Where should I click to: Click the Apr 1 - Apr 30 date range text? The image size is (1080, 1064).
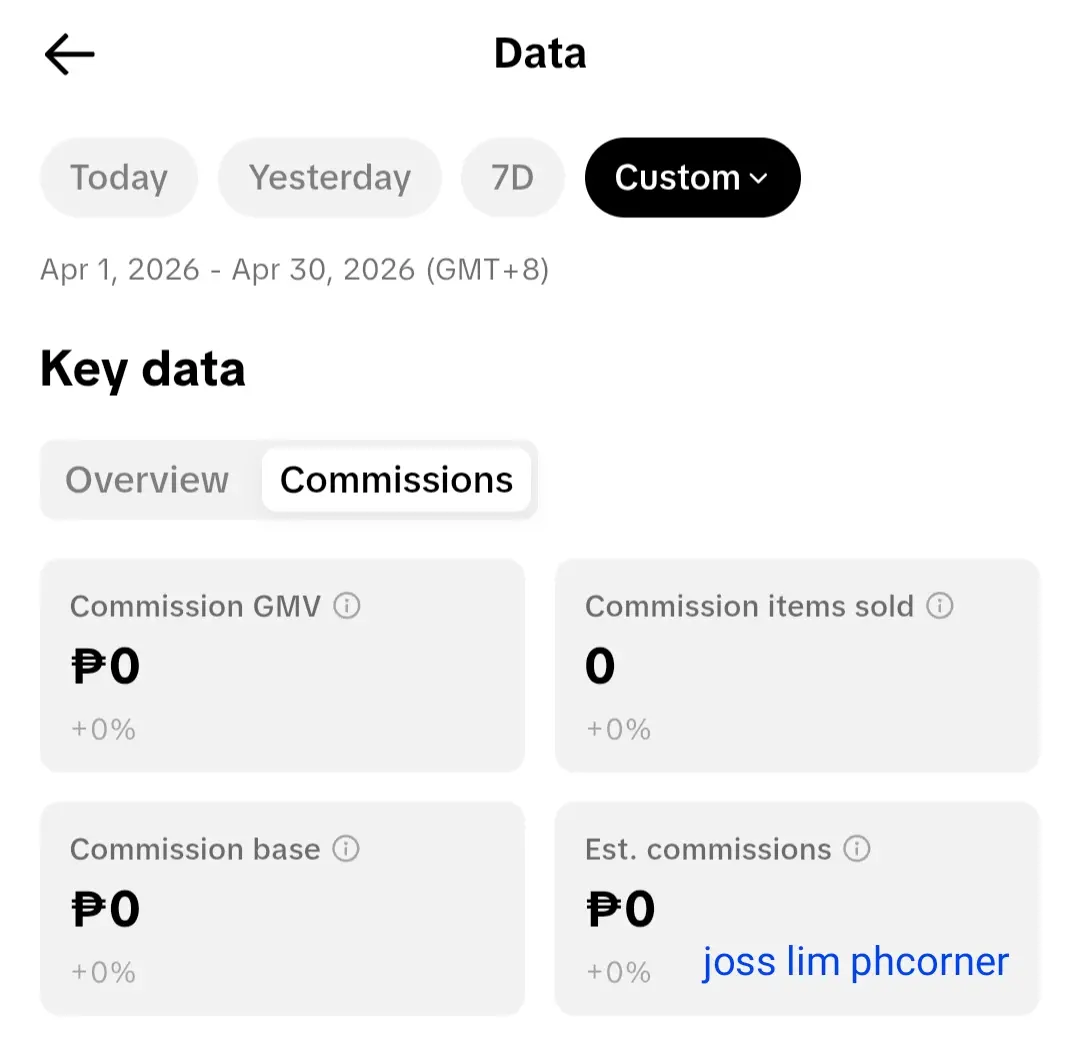pos(295,269)
